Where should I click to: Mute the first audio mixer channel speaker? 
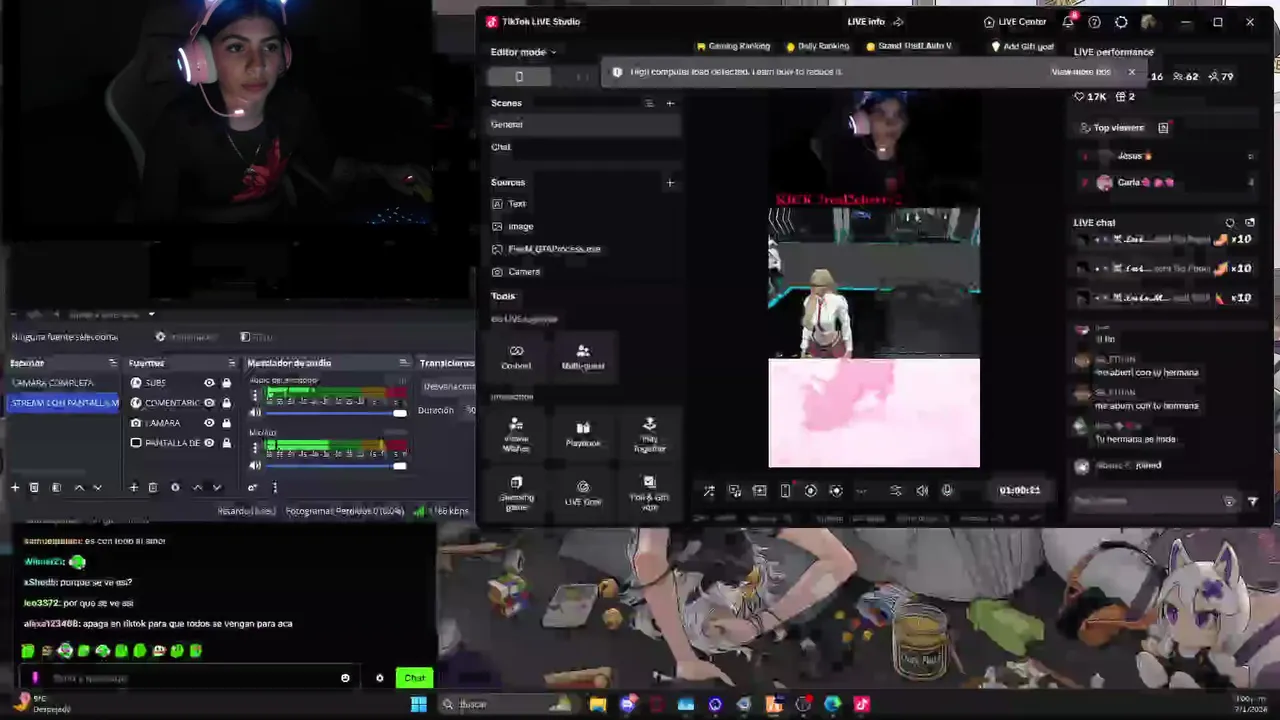[x=255, y=413]
